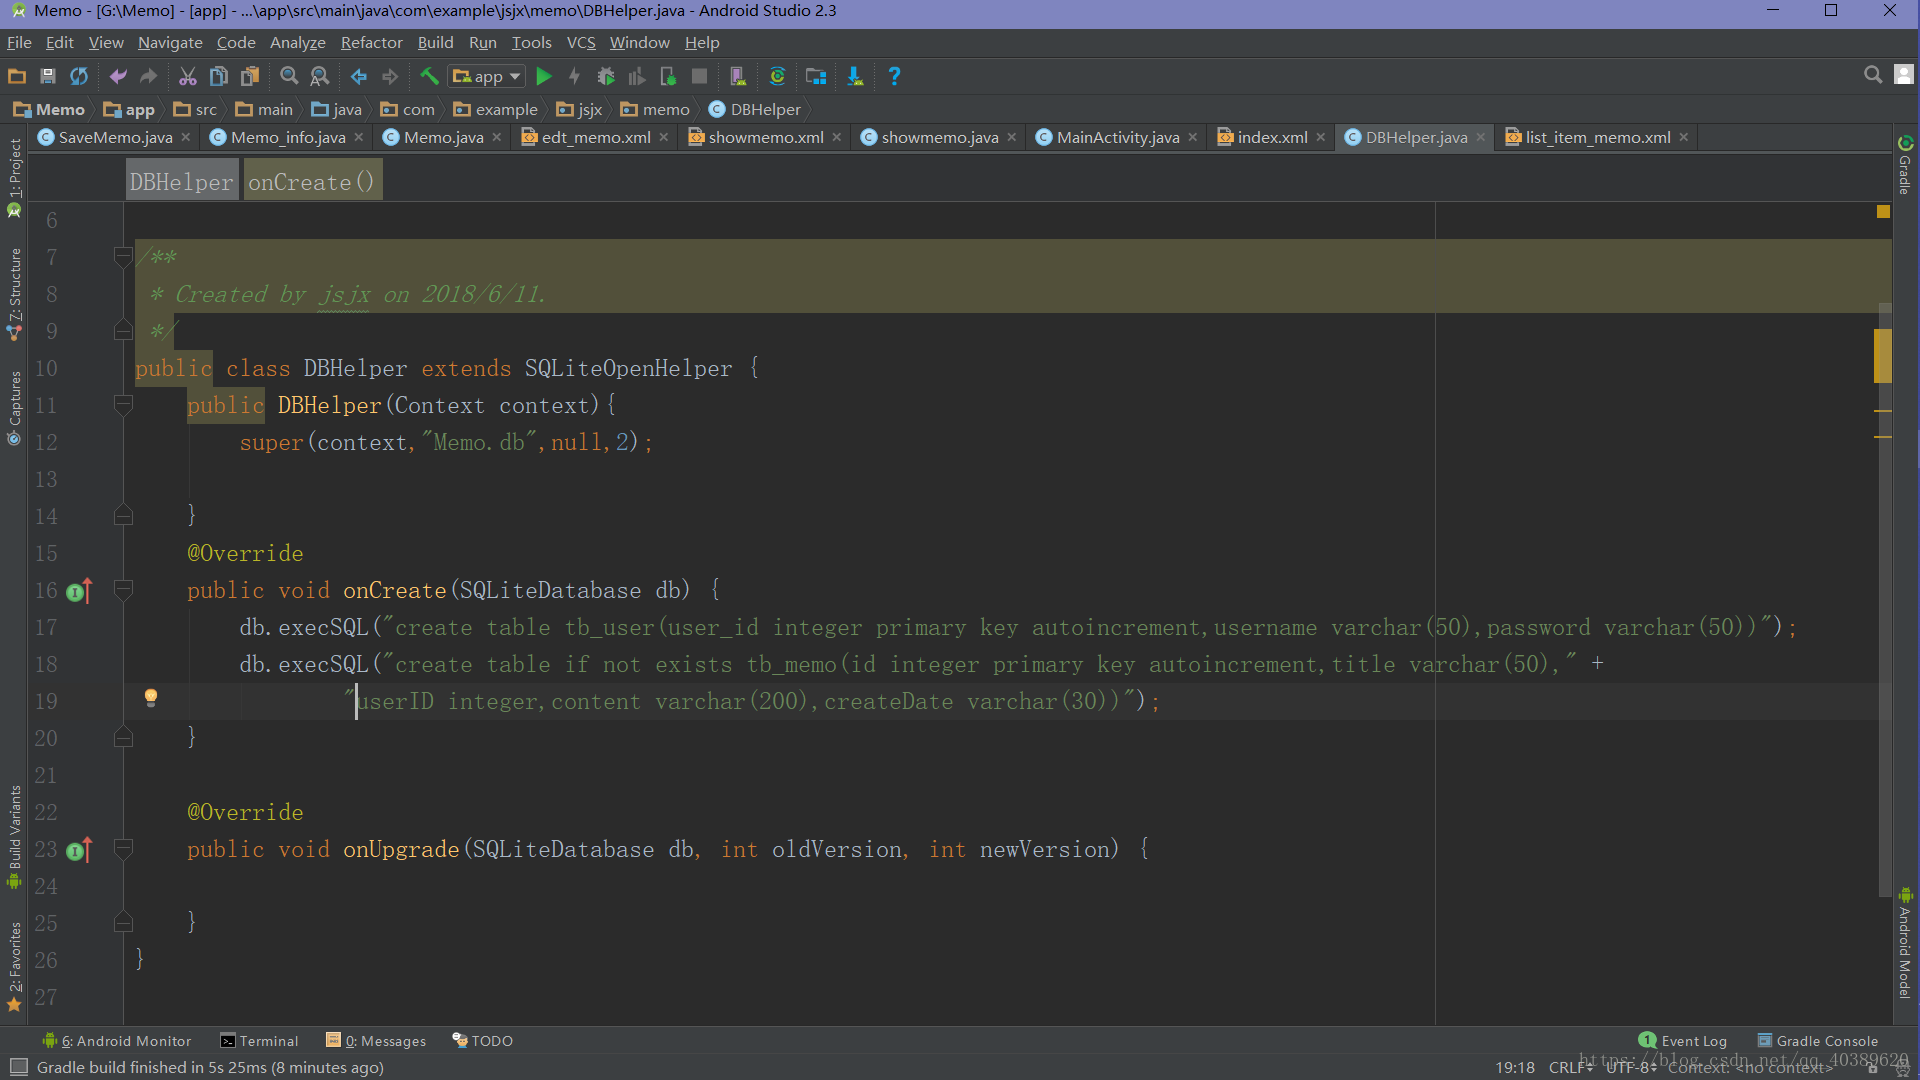Cut selection with the scissors icon
This screenshot has width=1920, height=1080.
(x=187, y=76)
